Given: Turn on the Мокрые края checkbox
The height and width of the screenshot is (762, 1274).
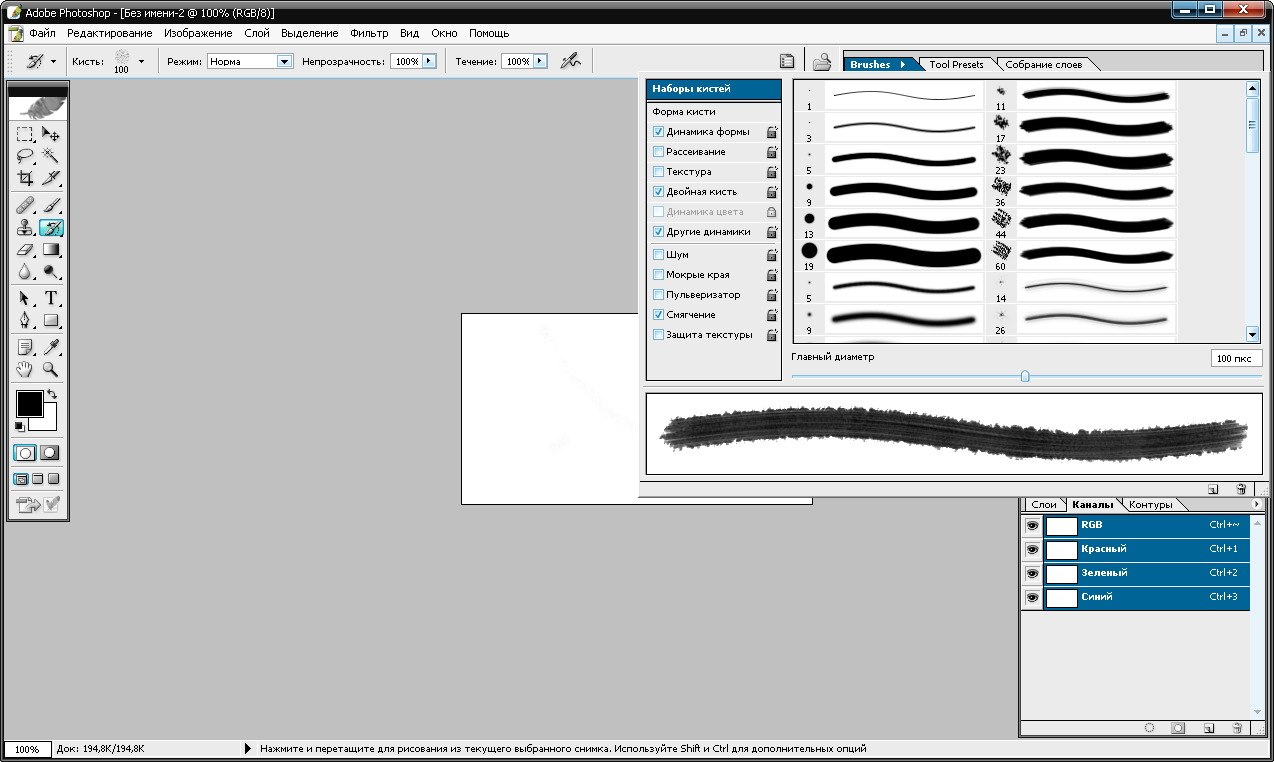Looking at the screenshot, I should [658, 275].
